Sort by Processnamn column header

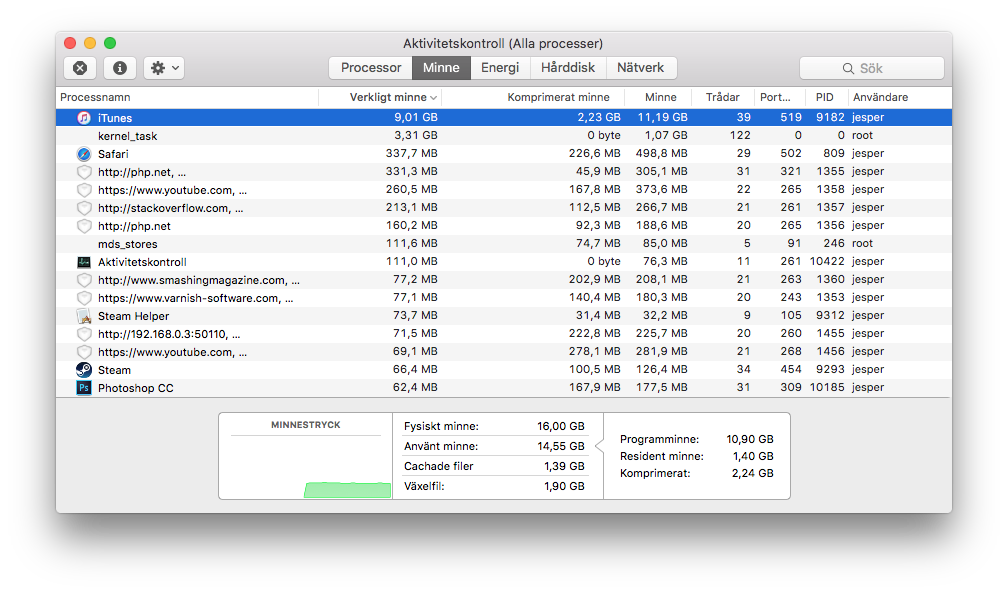(187, 97)
